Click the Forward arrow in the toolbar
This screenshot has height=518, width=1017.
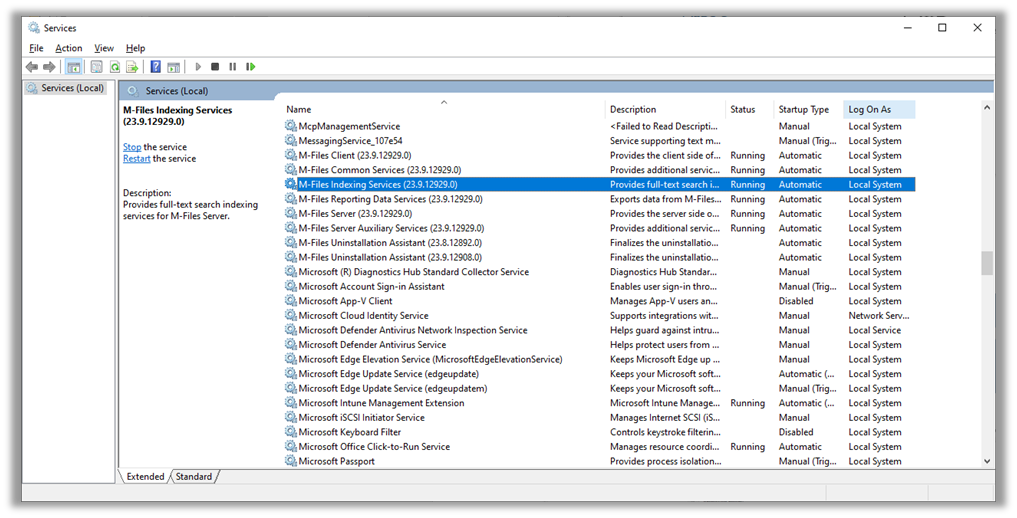(49, 67)
